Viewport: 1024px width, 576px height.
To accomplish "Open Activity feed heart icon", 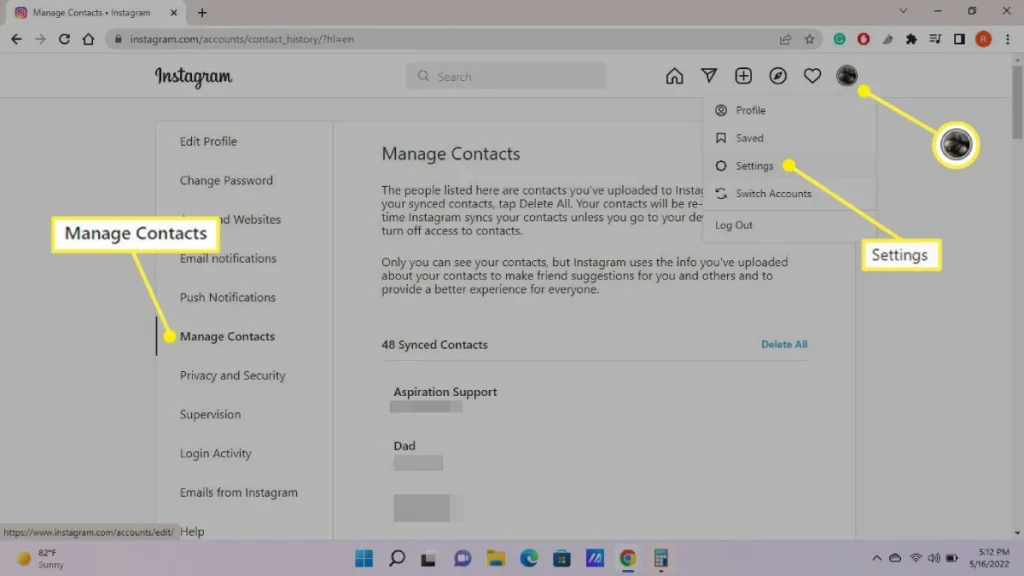I will (x=812, y=76).
